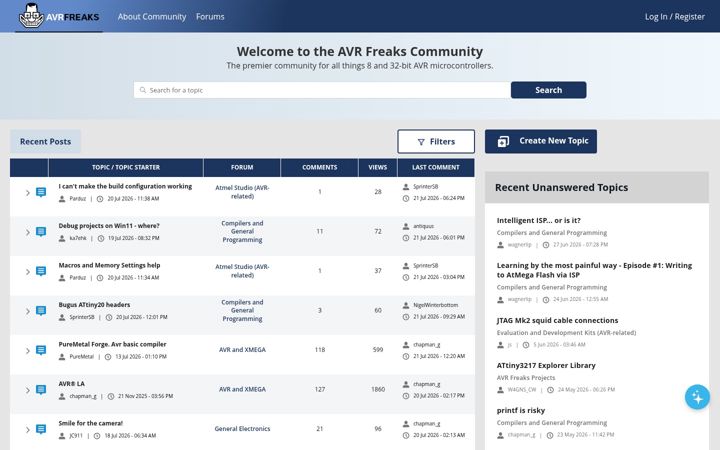
Task: Open JTAG Mk2 squid cable connections topic
Action: coord(557,320)
